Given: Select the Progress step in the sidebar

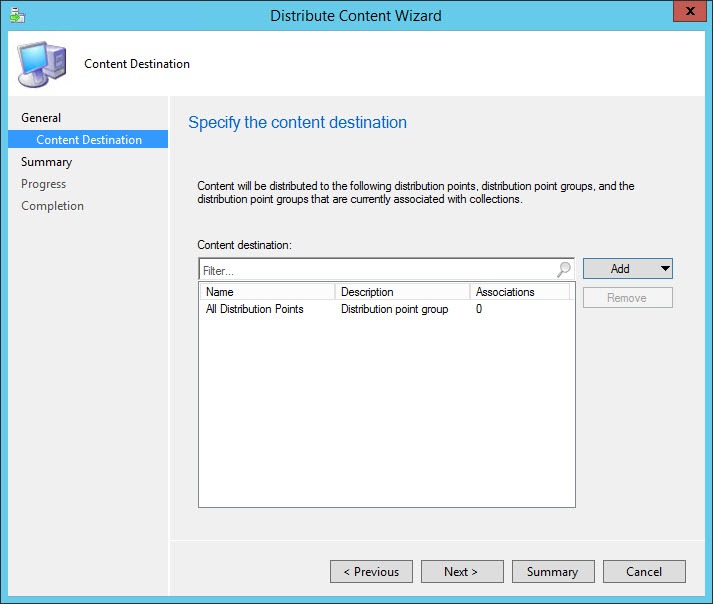Looking at the screenshot, I should click(43, 184).
